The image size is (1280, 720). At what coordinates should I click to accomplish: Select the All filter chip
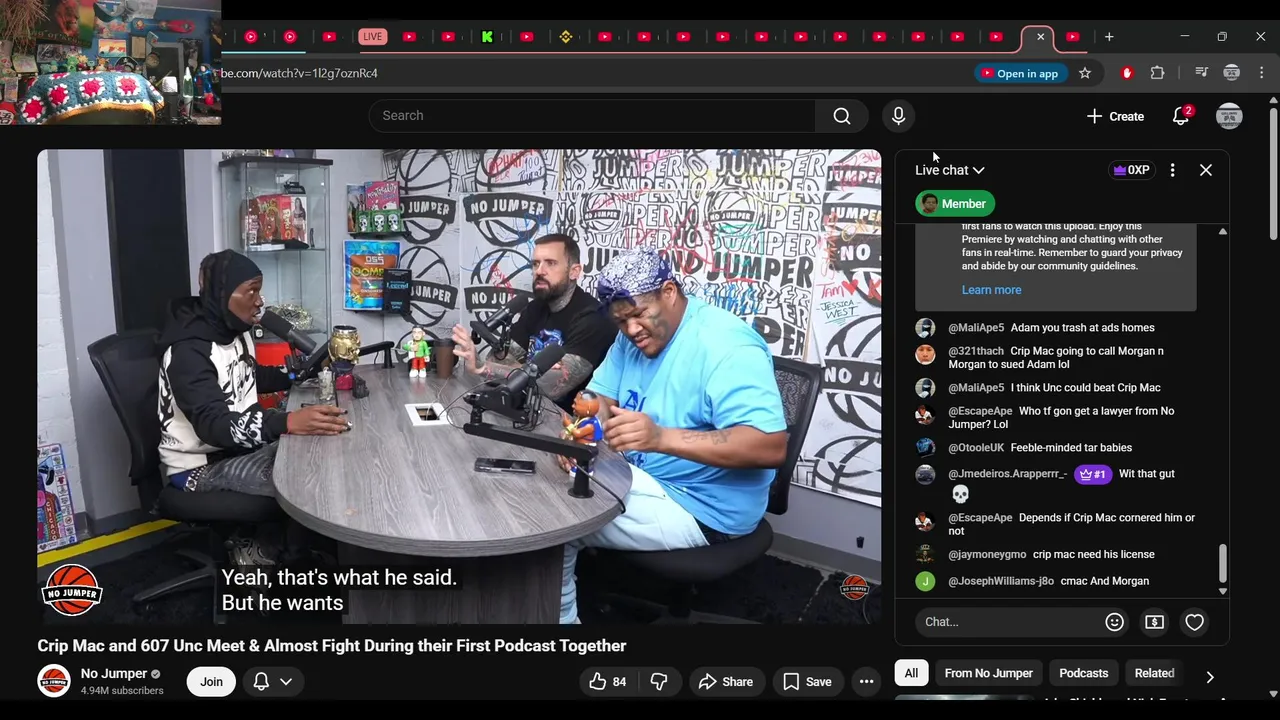point(911,673)
